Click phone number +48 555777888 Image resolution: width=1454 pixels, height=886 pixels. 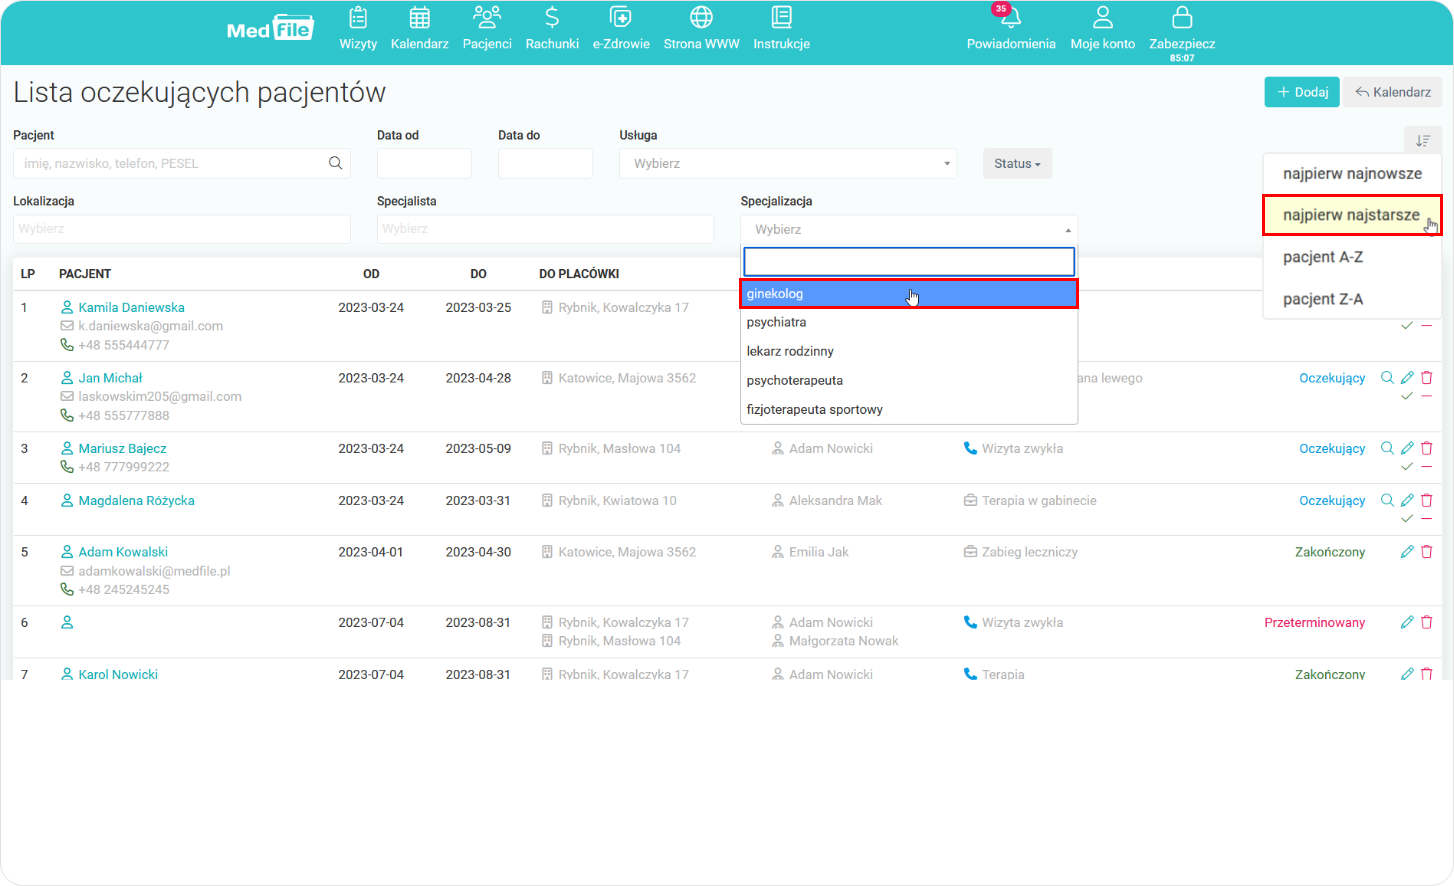(x=124, y=415)
